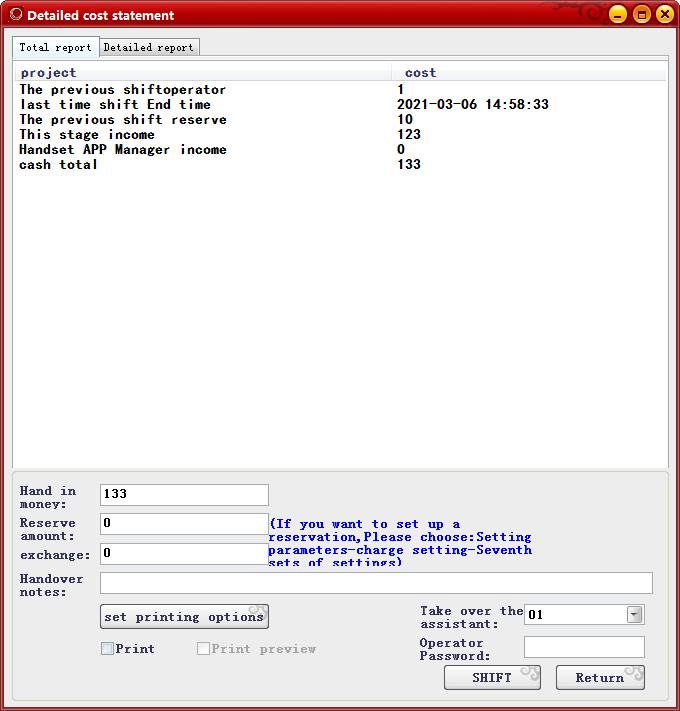Expand the Take over assistant dropdown
Viewport: 680px width, 711px height.
click(x=634, y=615)
